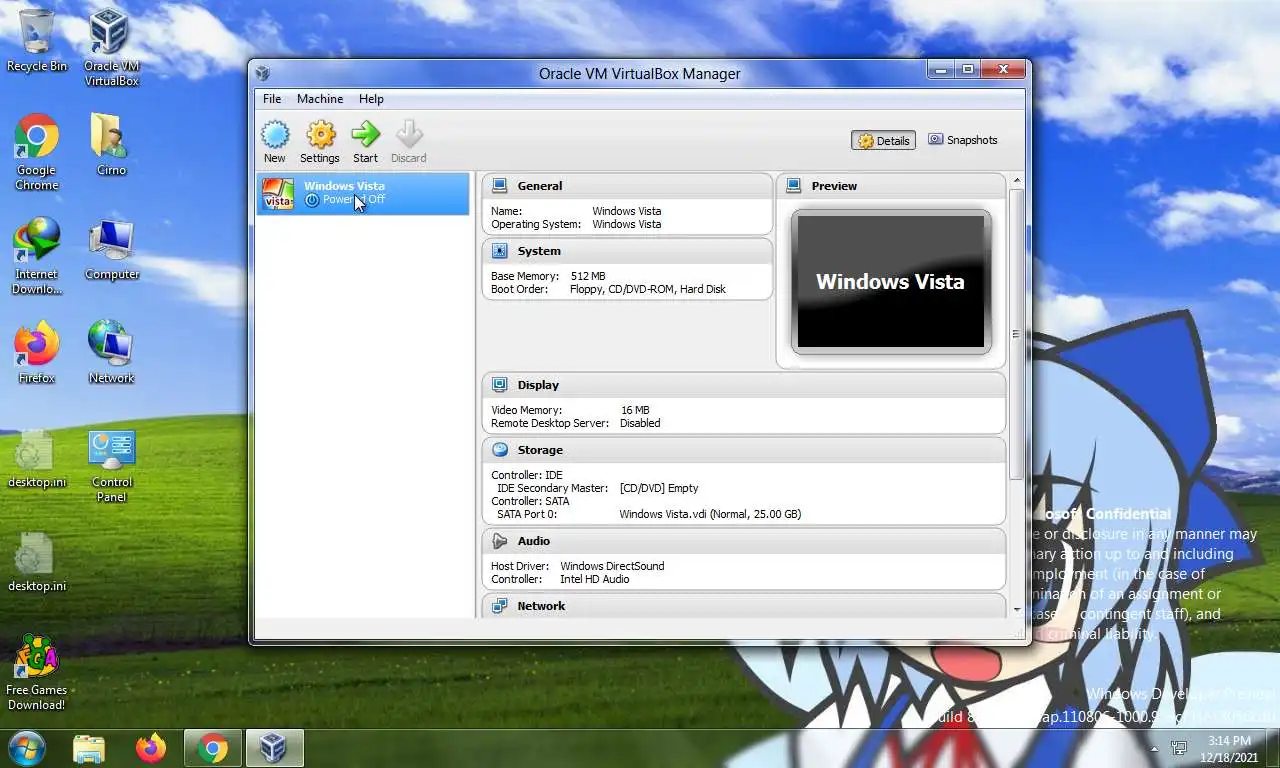The width and height of the screenshot is (1280, 768).
Task: Open Google Chrome desktop shortcut
Action: tap(37, 152)
